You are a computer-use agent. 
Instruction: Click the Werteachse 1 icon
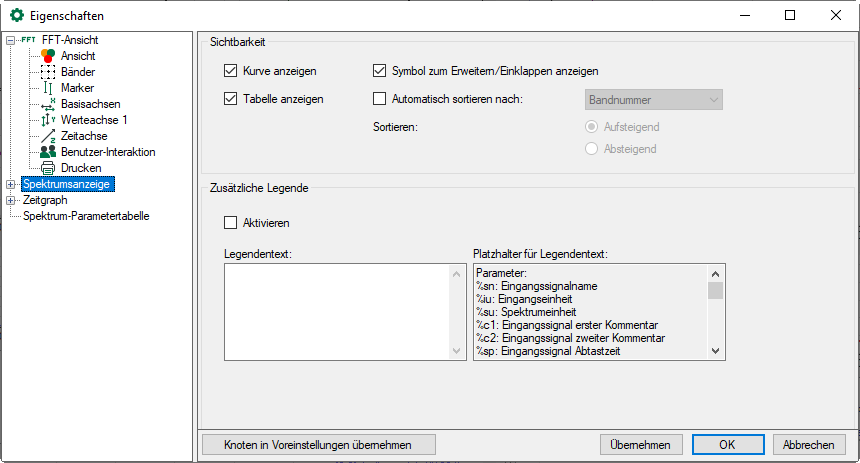tap(48, 120)
